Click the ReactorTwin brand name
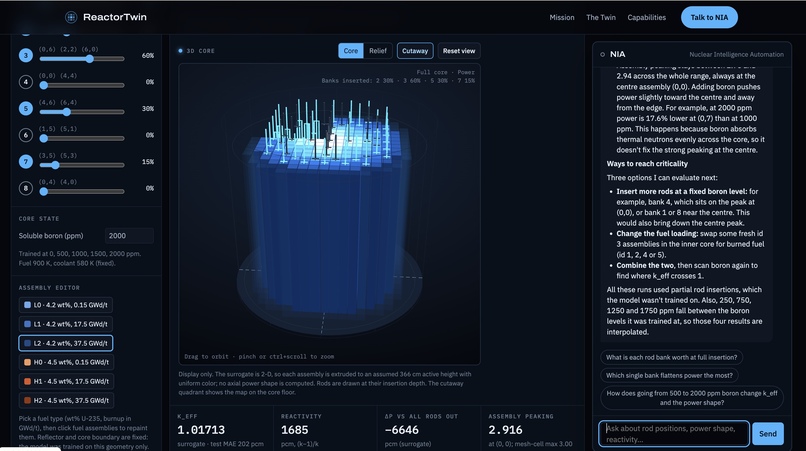 [x=115, y=17]
